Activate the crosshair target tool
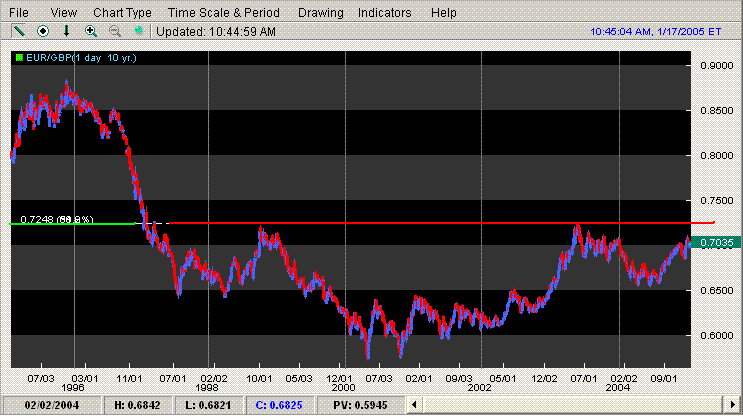The height and width of the screenshot is (416, 743). click(x=43, y=31)
